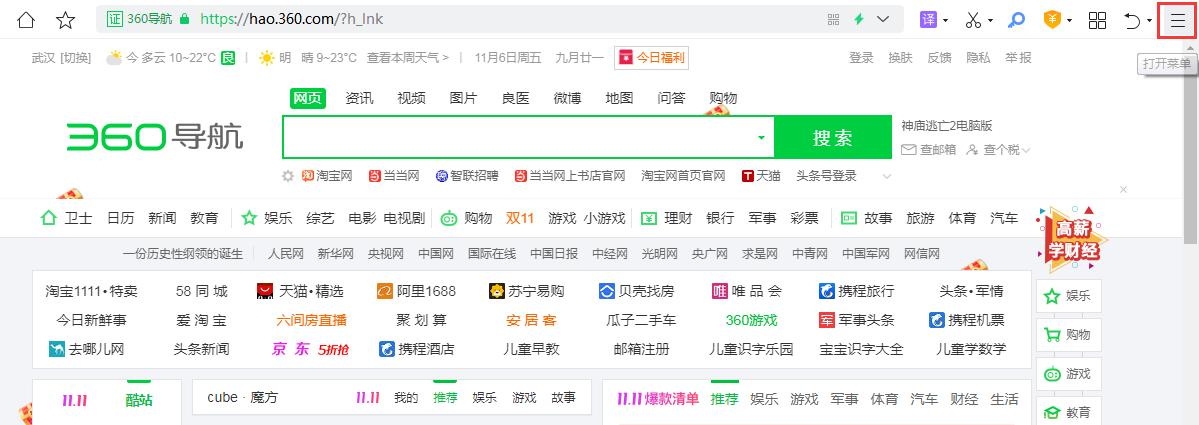Click the 今日福利 button
The image size is (1199, 425).
[x=650, y=57]
